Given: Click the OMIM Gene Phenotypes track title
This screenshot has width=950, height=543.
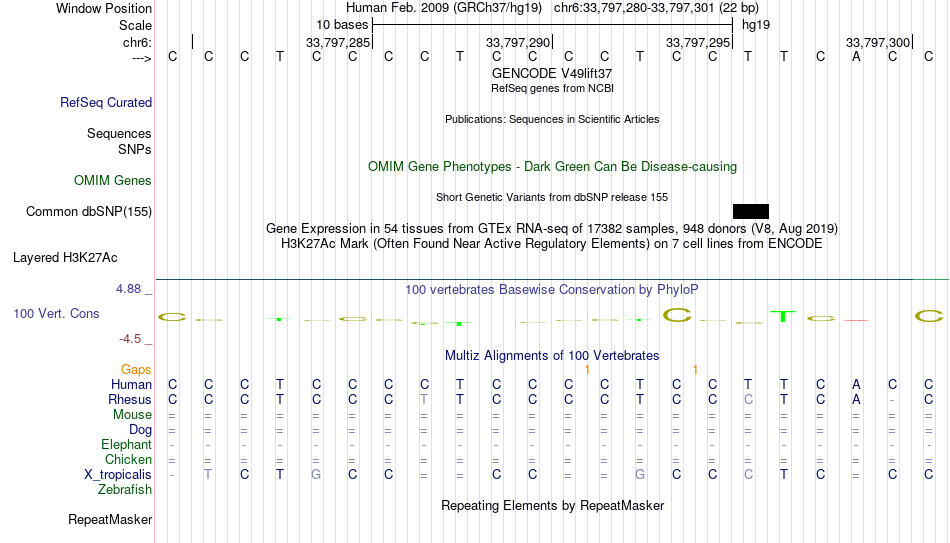Looking at the screenshot, I should (553, 167).
